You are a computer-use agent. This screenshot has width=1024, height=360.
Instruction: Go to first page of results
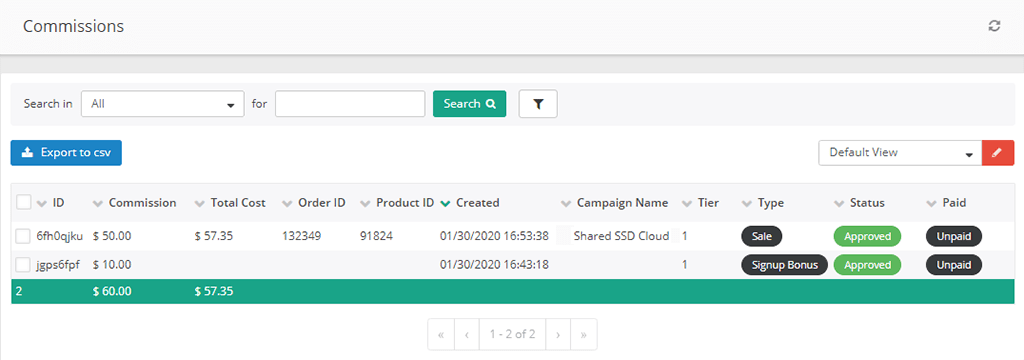point(441,335)
